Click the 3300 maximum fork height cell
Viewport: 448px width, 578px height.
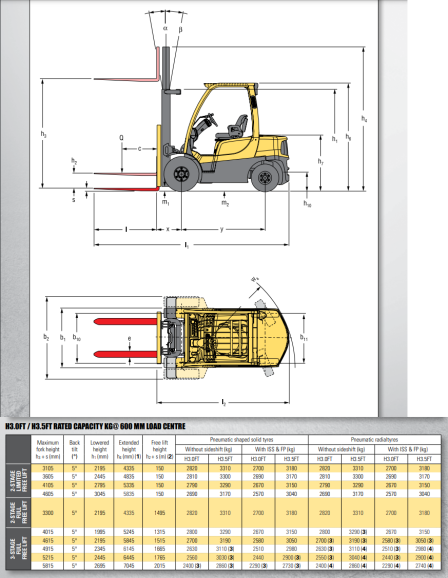(48, 513)
